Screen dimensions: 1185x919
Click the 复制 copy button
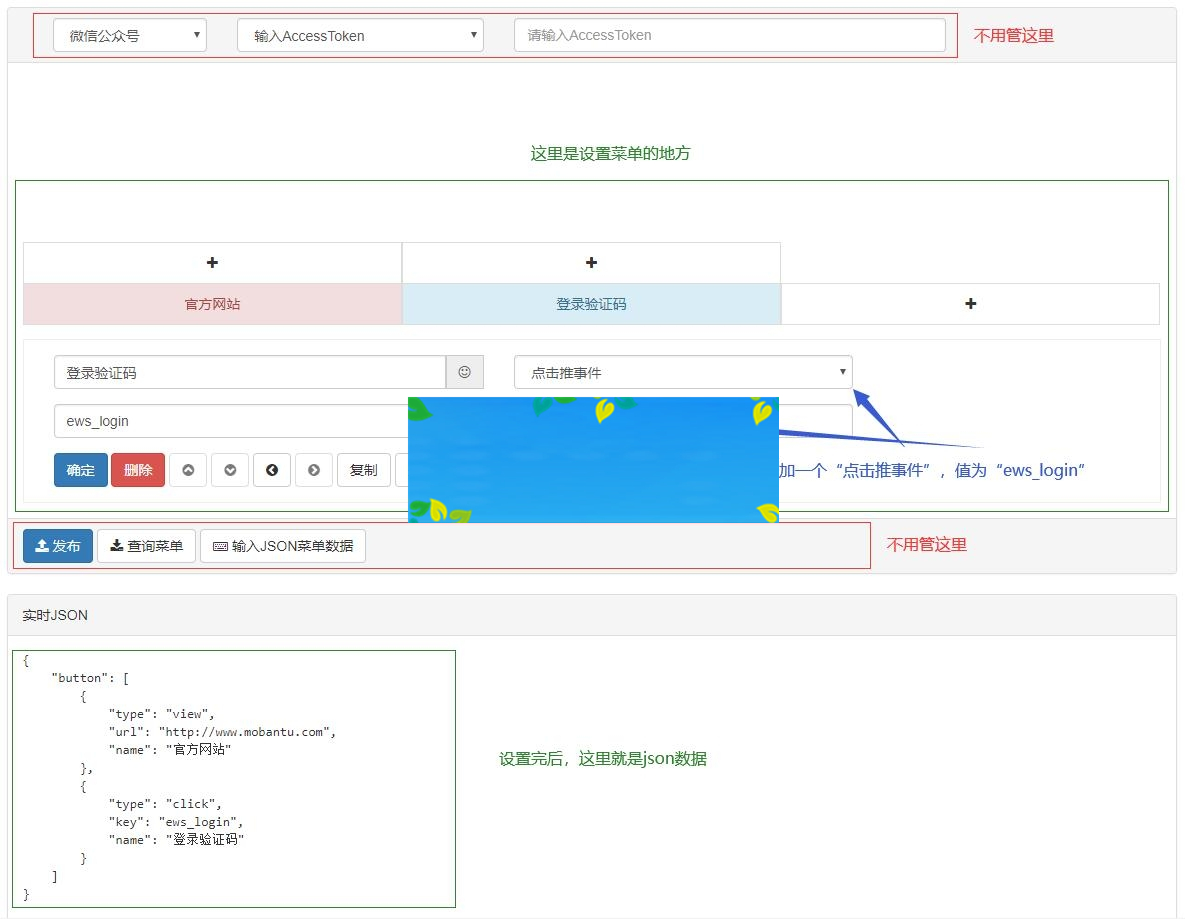(363, 470)
